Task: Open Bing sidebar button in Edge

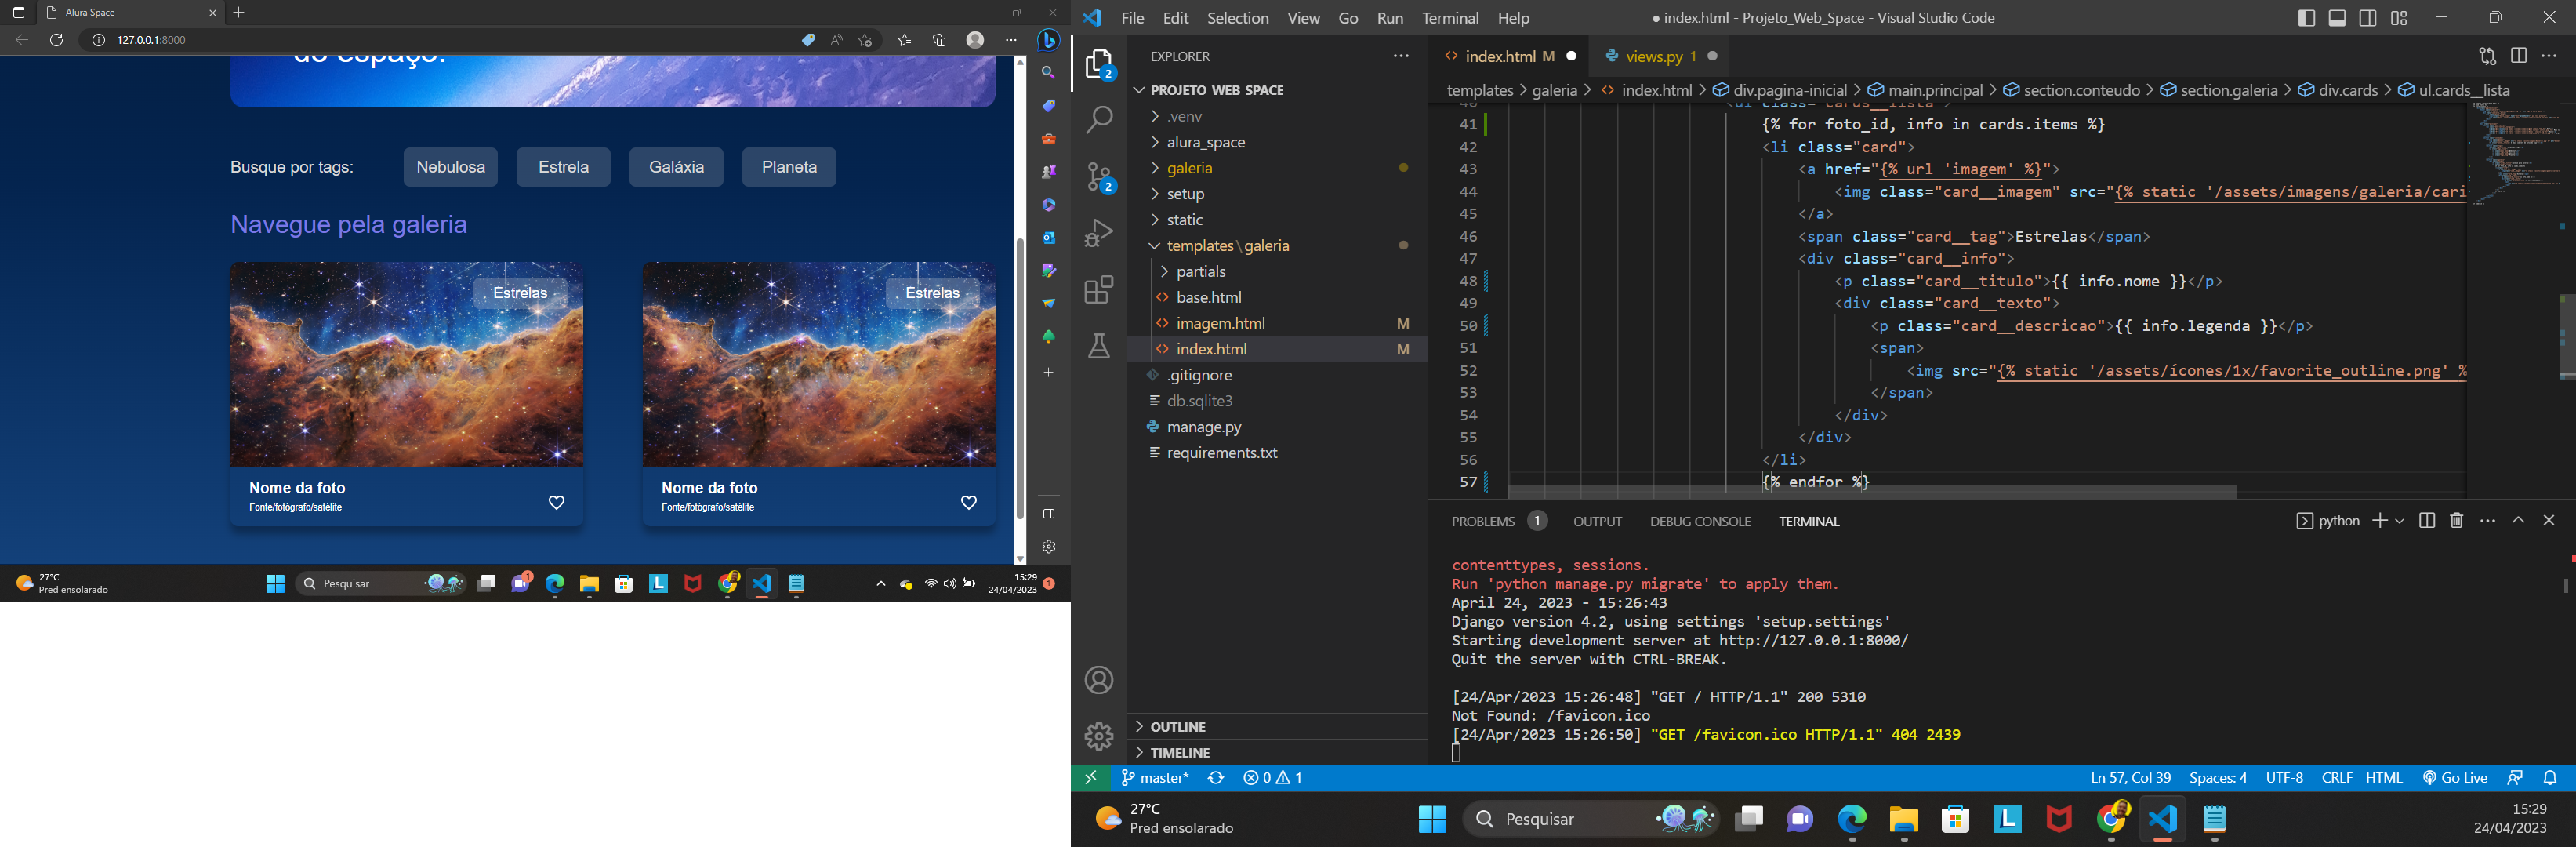Action: (1049, 40)
